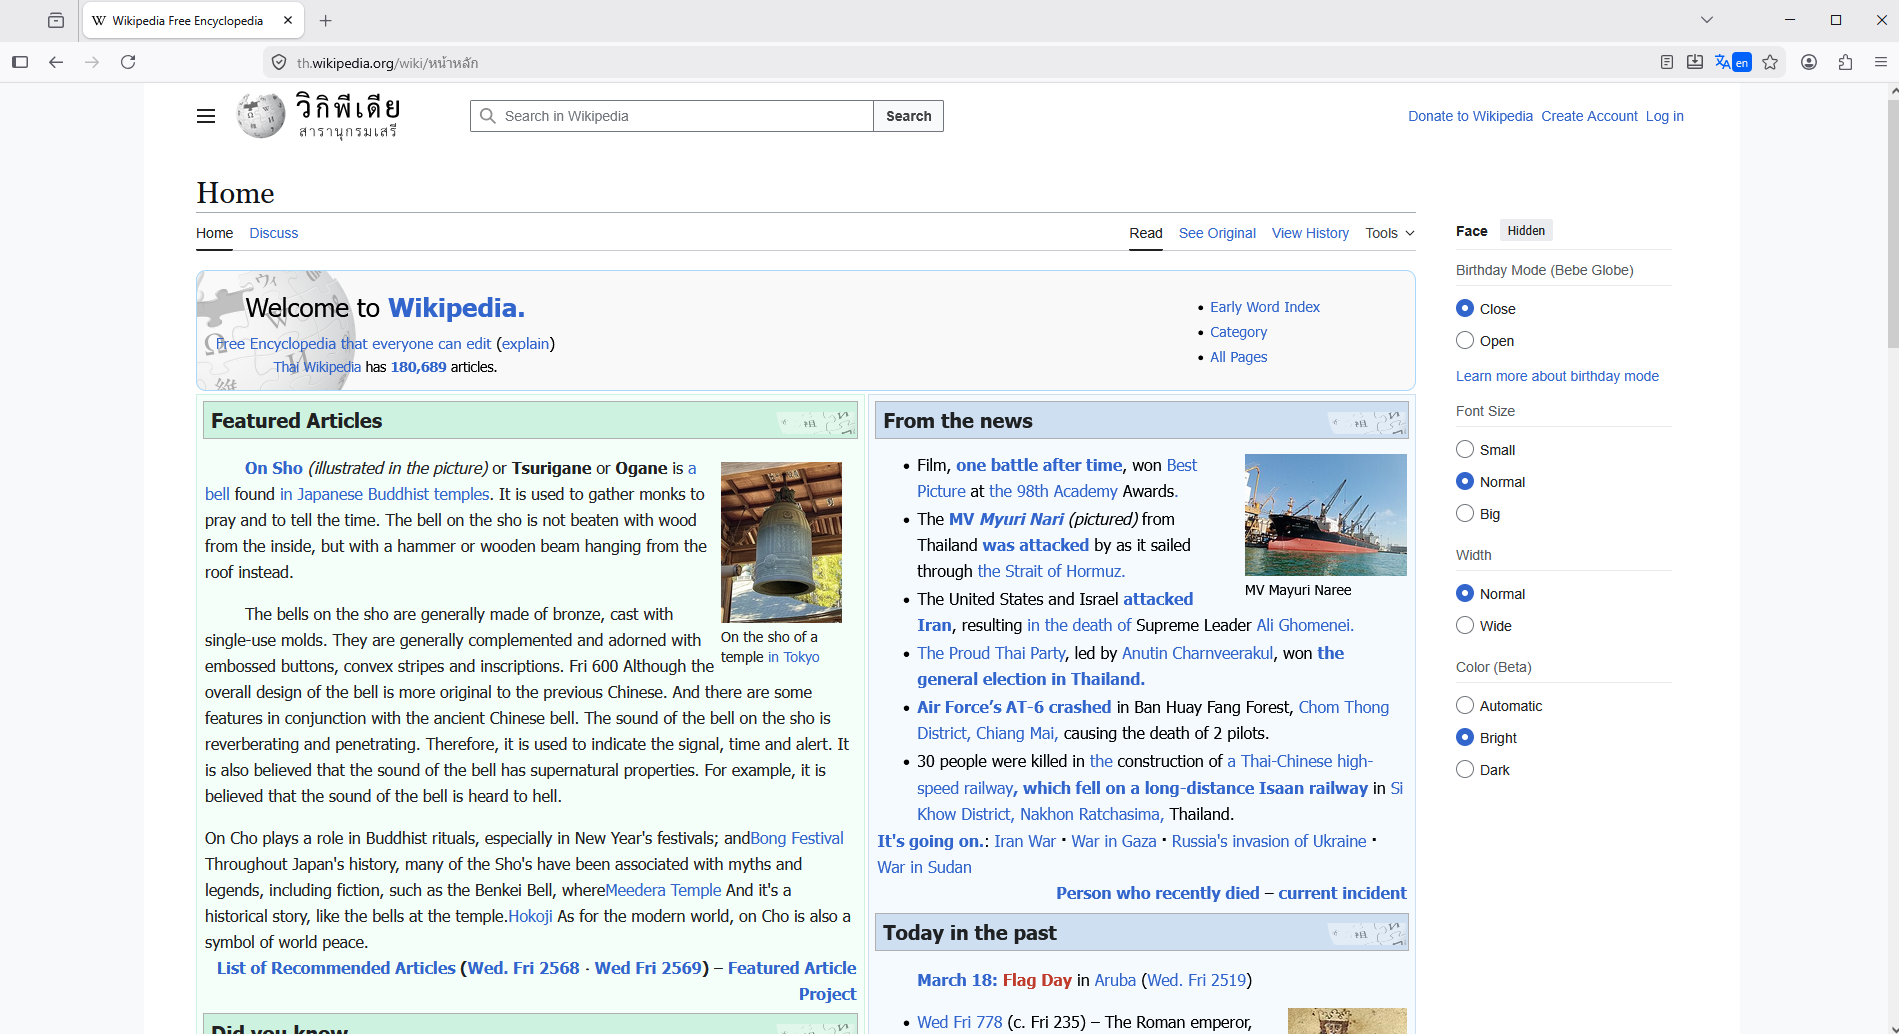Click the Wikipedia globe logo

(261, 116)
